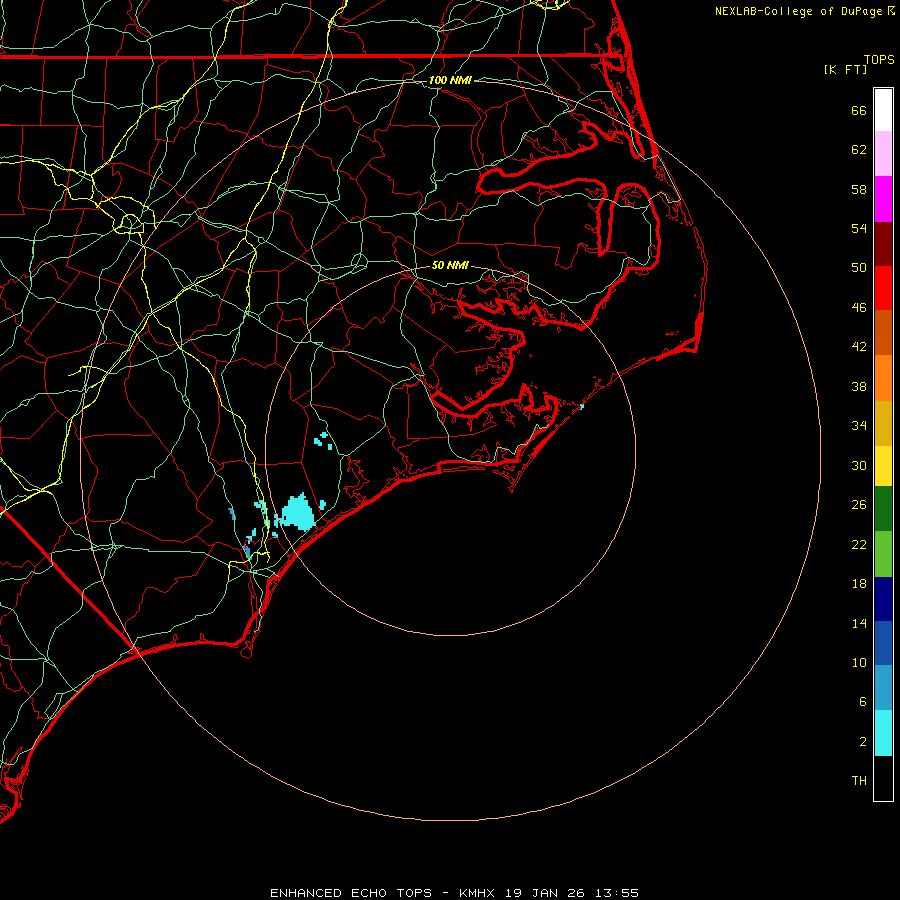Click the legend value '14'
This screenshot has width=900, height=900.
coord(859,623)
